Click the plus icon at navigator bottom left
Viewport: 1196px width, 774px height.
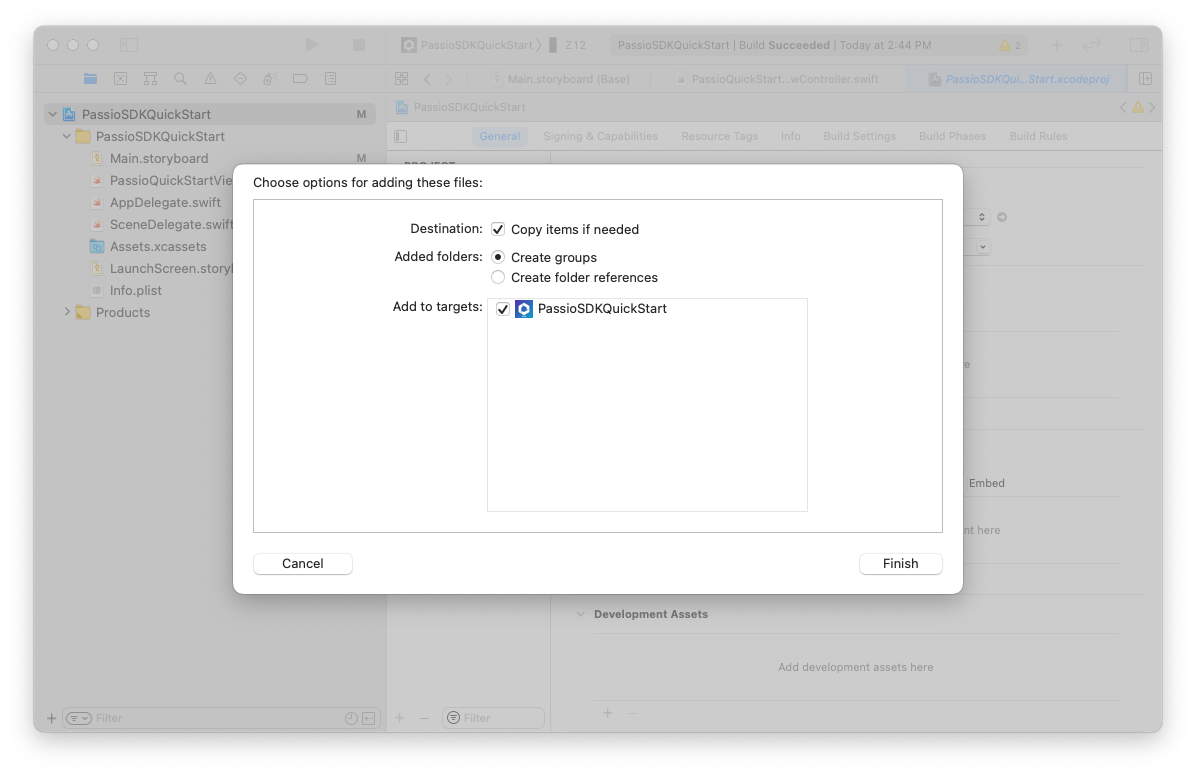click(x=51, y=718)
